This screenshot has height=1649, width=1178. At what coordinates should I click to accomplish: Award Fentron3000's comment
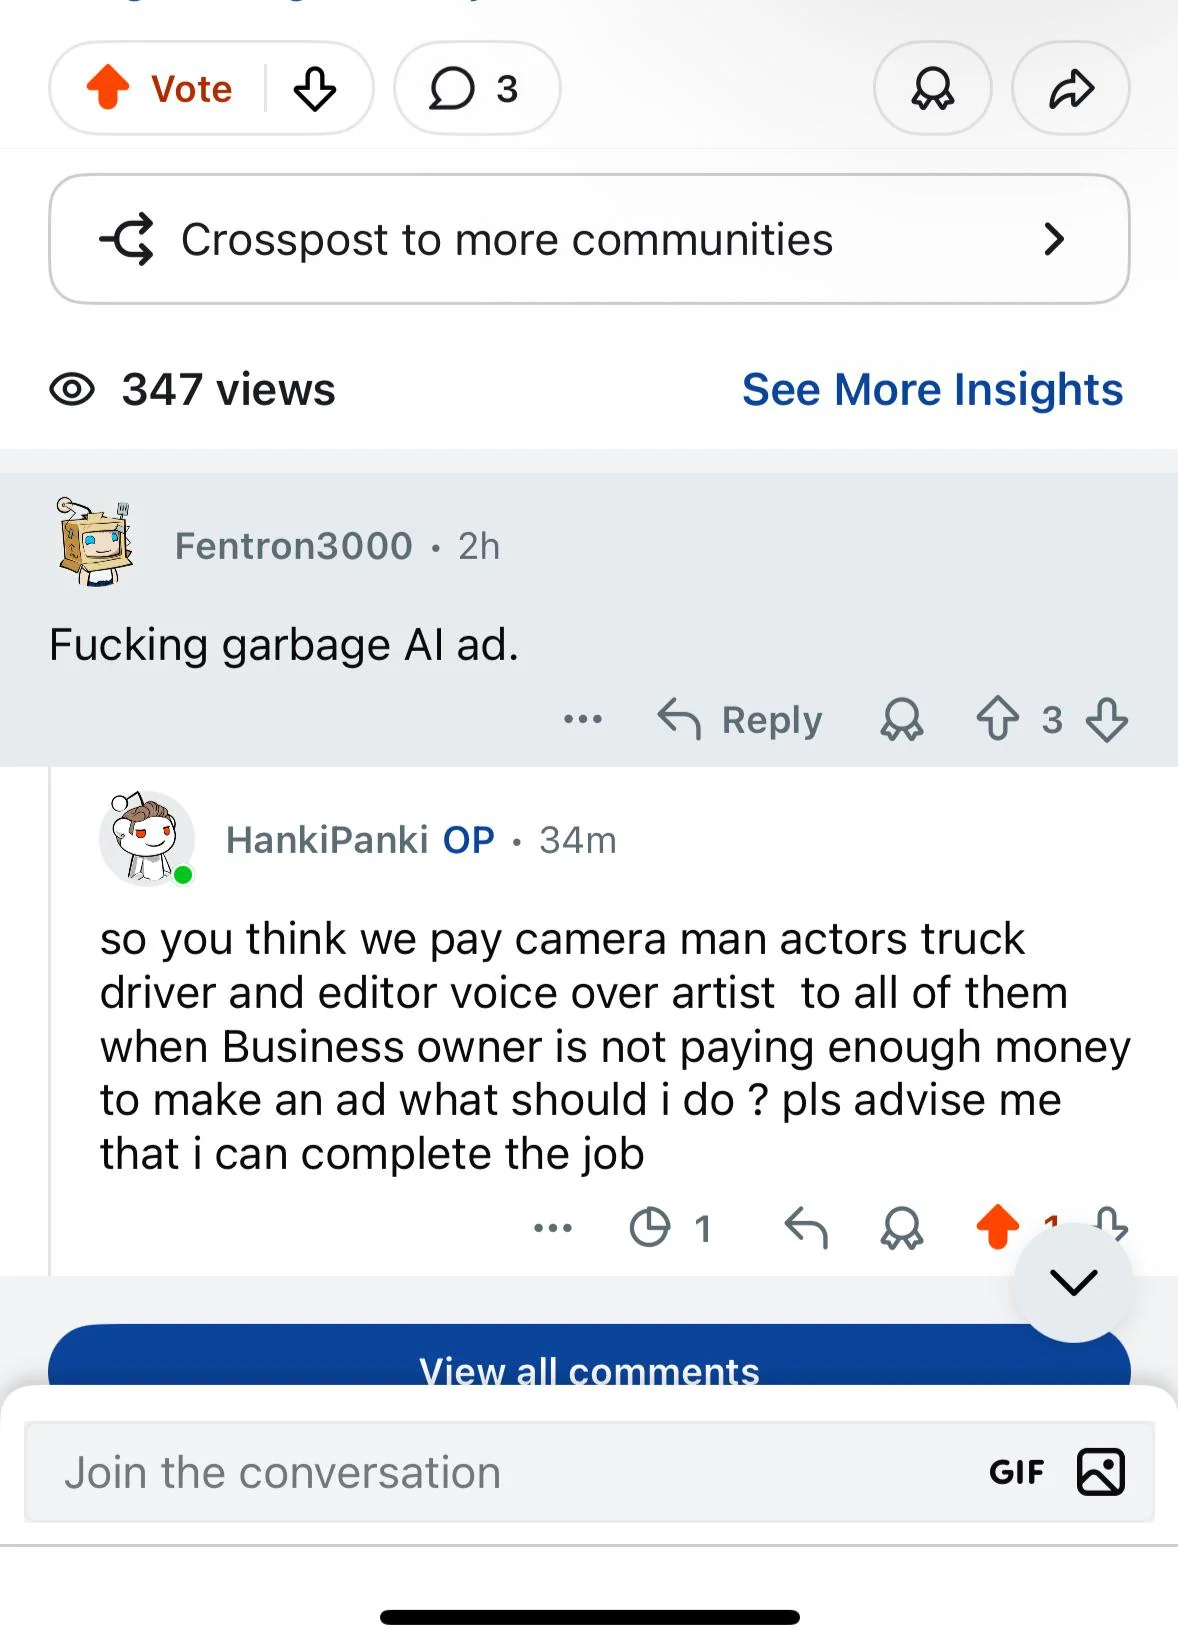(x=901, y=719)
